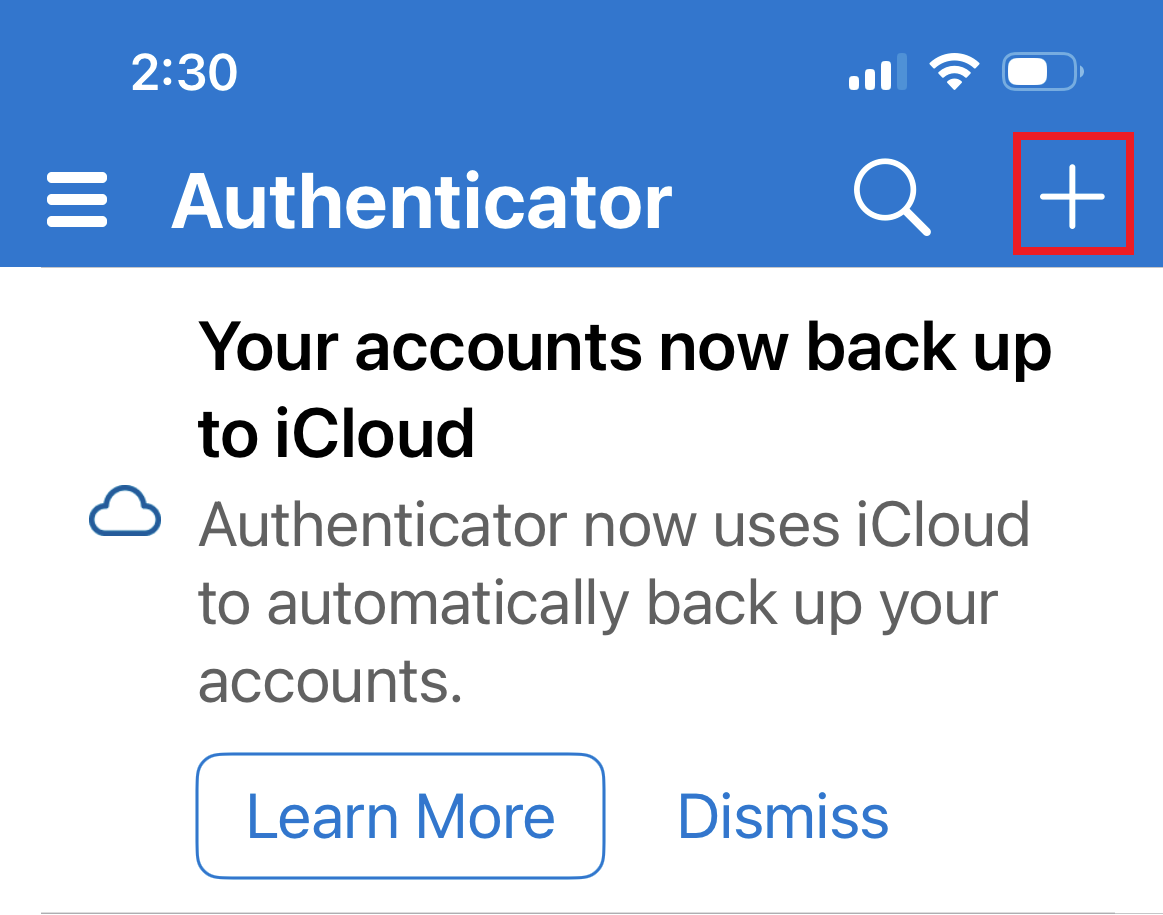This screenshot has height=915, width=1163.
Task: Click the iCloud cloud icon
Action: (x=125, y=514)
